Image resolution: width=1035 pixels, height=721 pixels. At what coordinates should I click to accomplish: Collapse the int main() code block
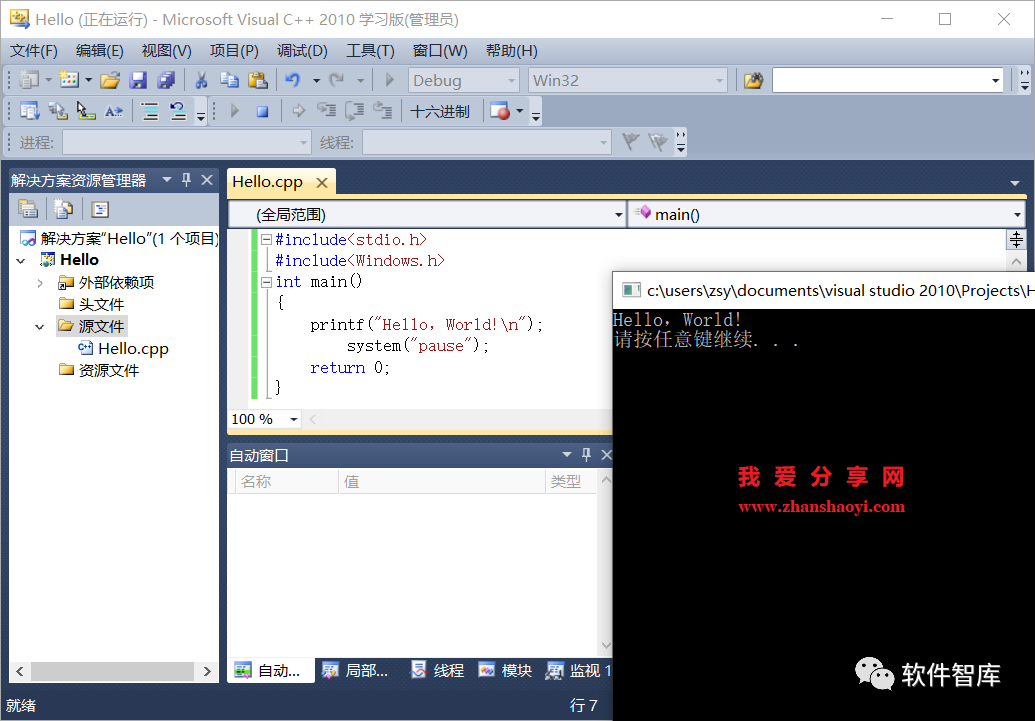266,282
